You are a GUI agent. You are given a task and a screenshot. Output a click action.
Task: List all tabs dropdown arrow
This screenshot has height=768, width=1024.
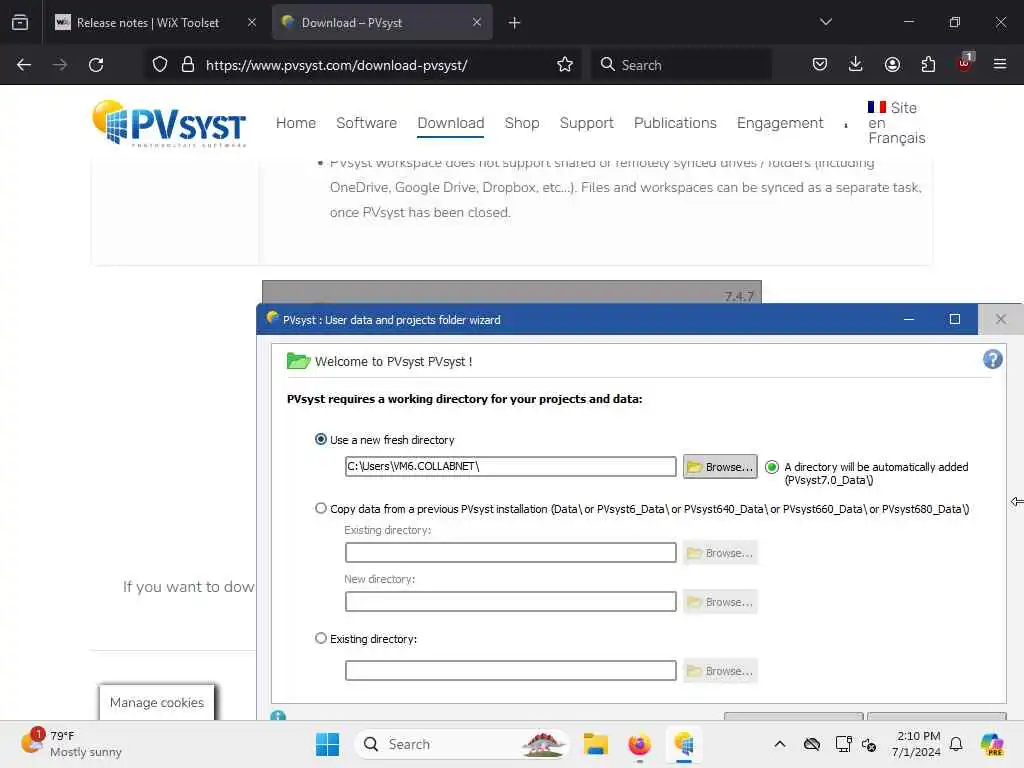coord(825,22)
